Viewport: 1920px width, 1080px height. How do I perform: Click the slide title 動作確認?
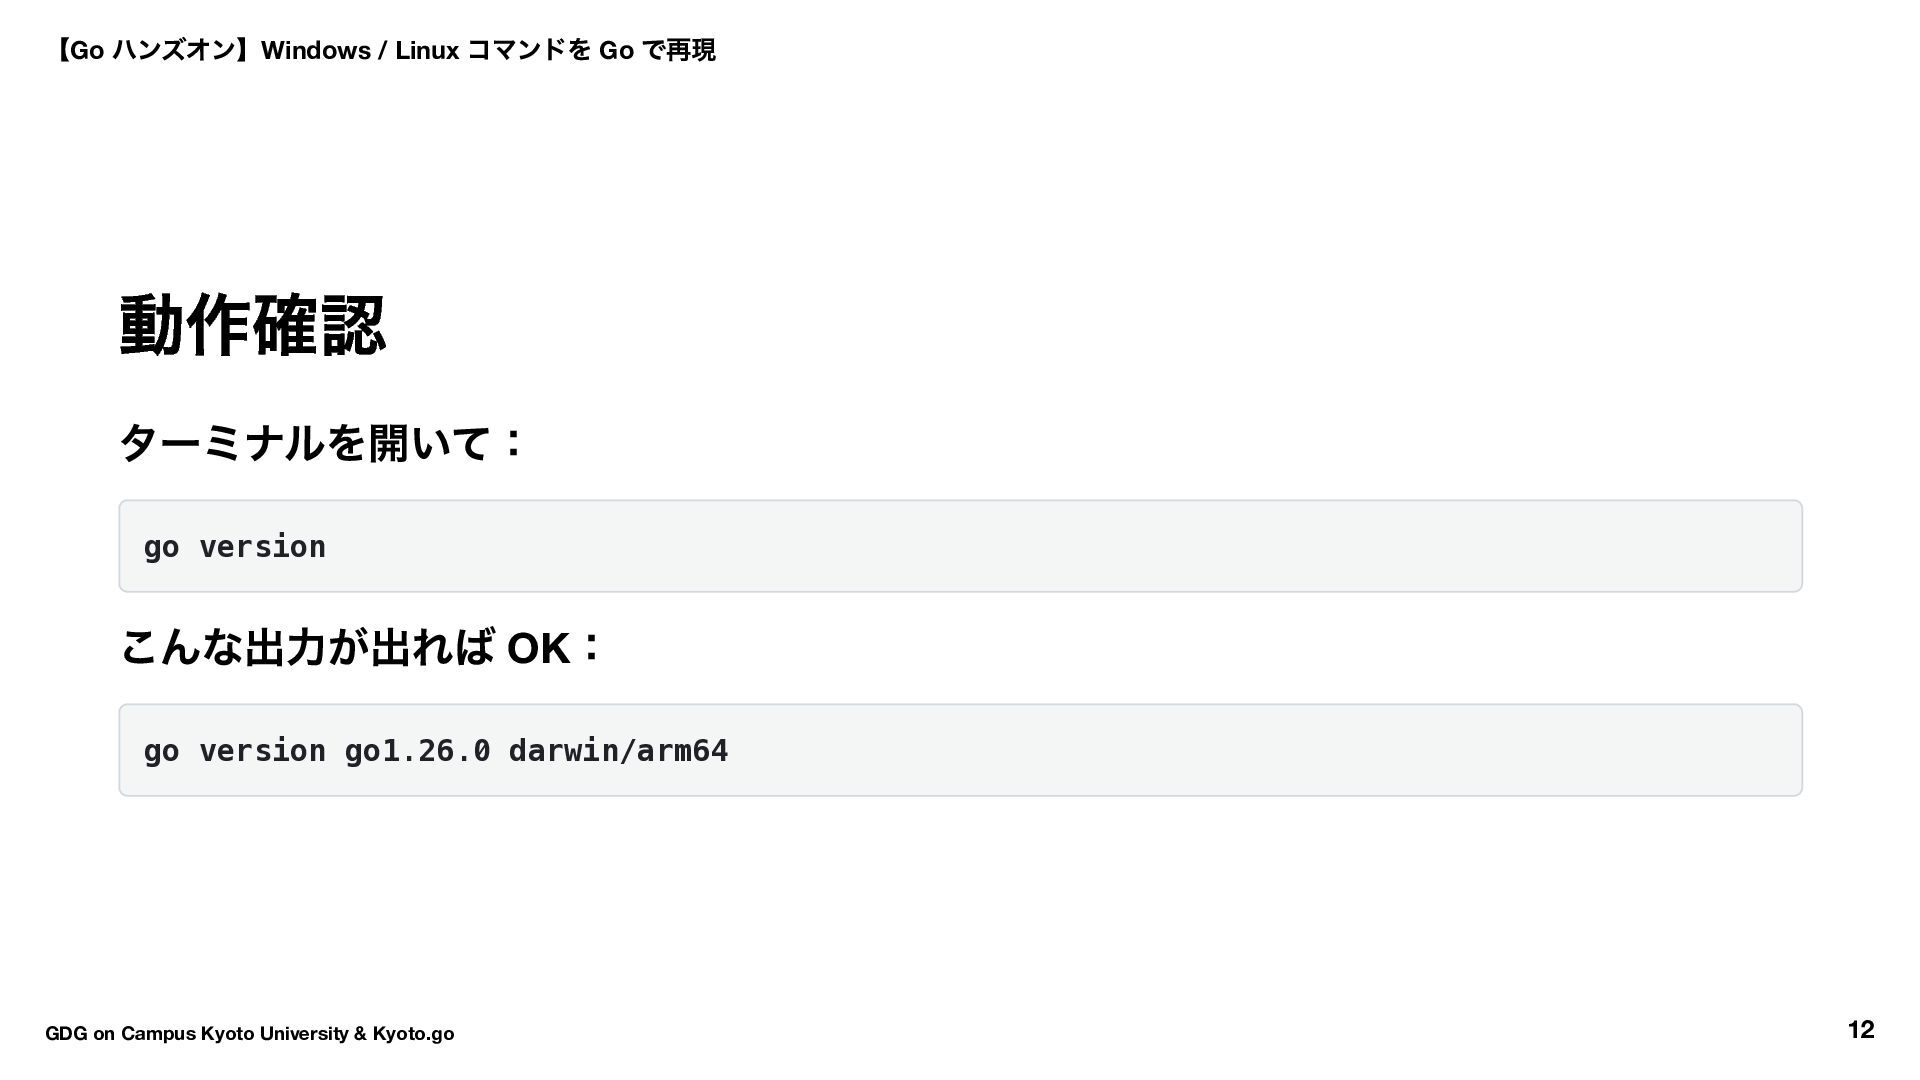(252, 325)
